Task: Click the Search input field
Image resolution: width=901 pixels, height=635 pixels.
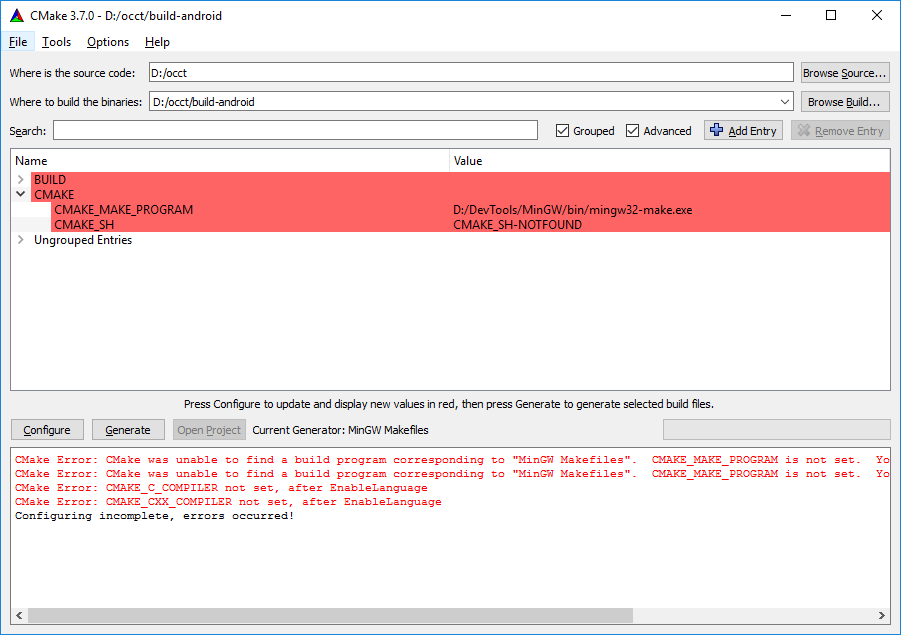Action: click(x=295, y=130)
